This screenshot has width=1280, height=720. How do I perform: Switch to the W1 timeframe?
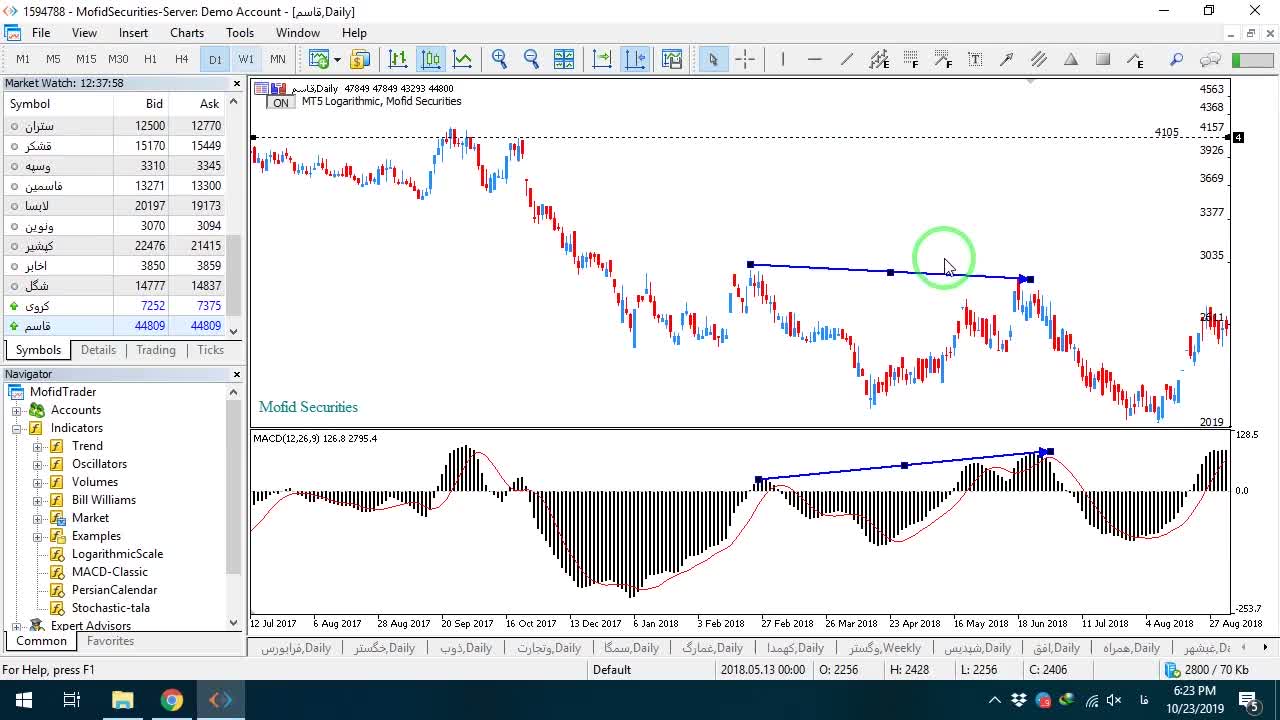246,60
